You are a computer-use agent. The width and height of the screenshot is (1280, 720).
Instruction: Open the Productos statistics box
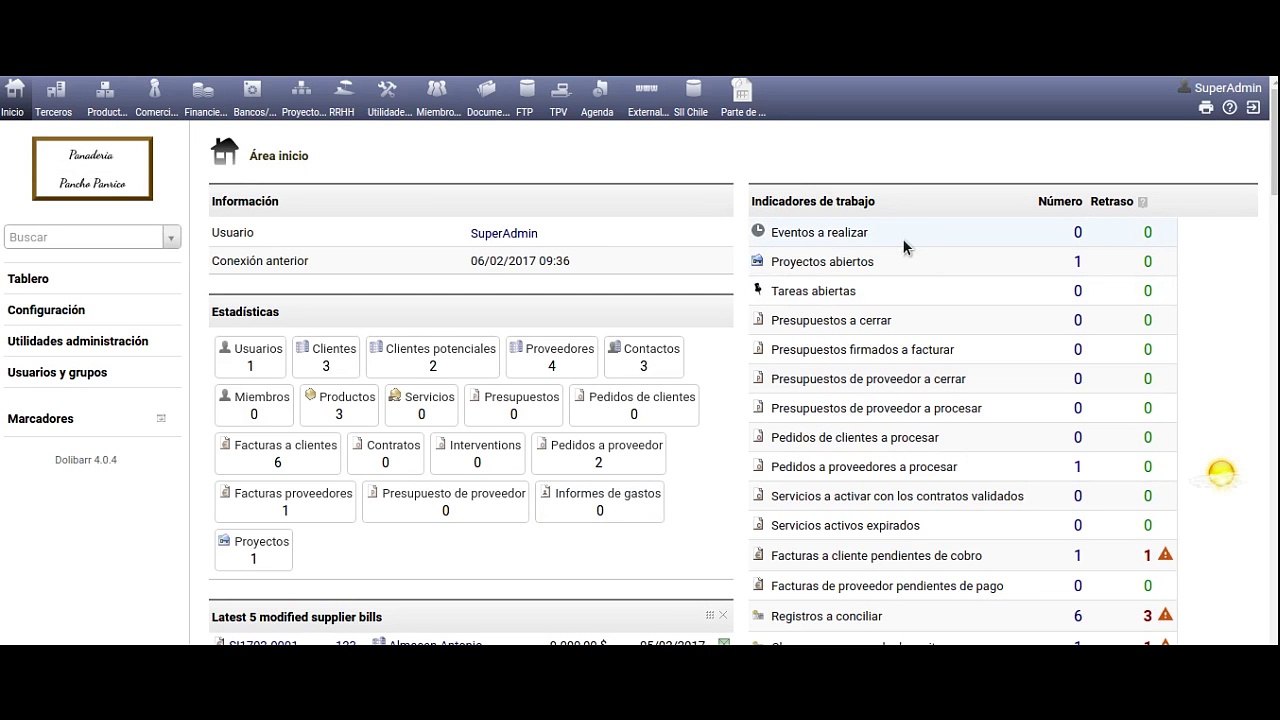coord(339,405)
